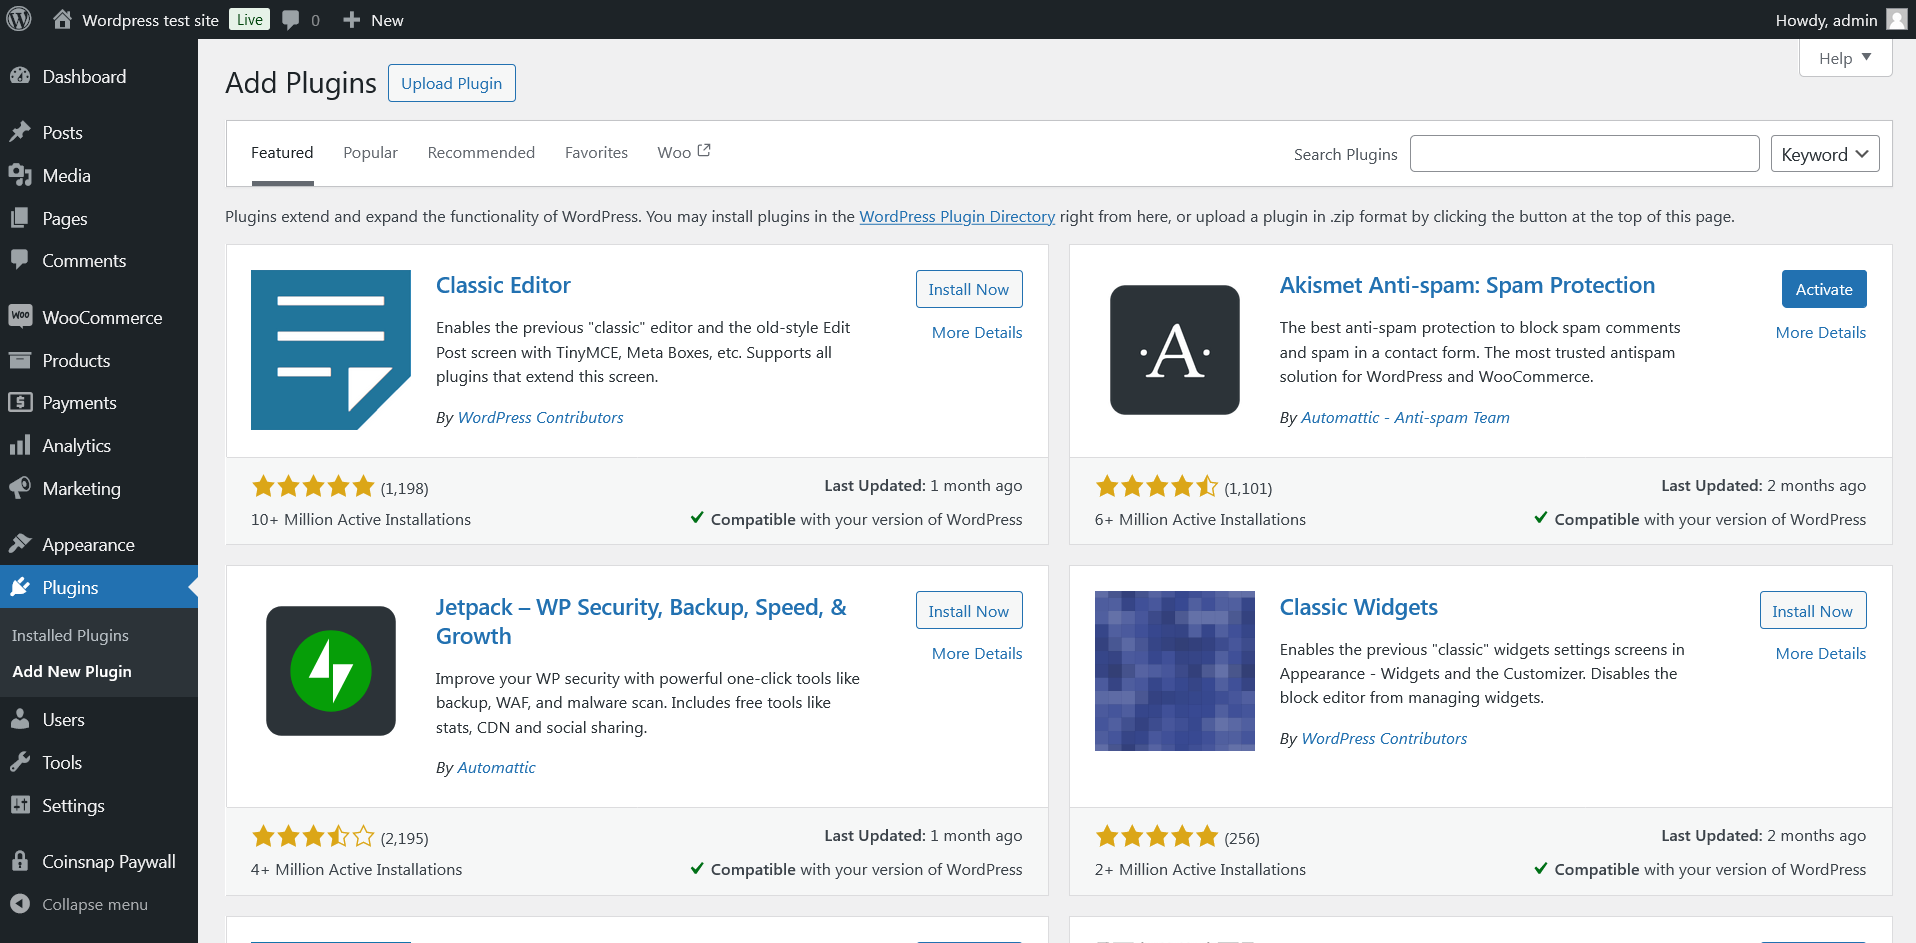Click the WooCommerce sidebar icon
The image size is (1916, 943).
coord(22,317)
